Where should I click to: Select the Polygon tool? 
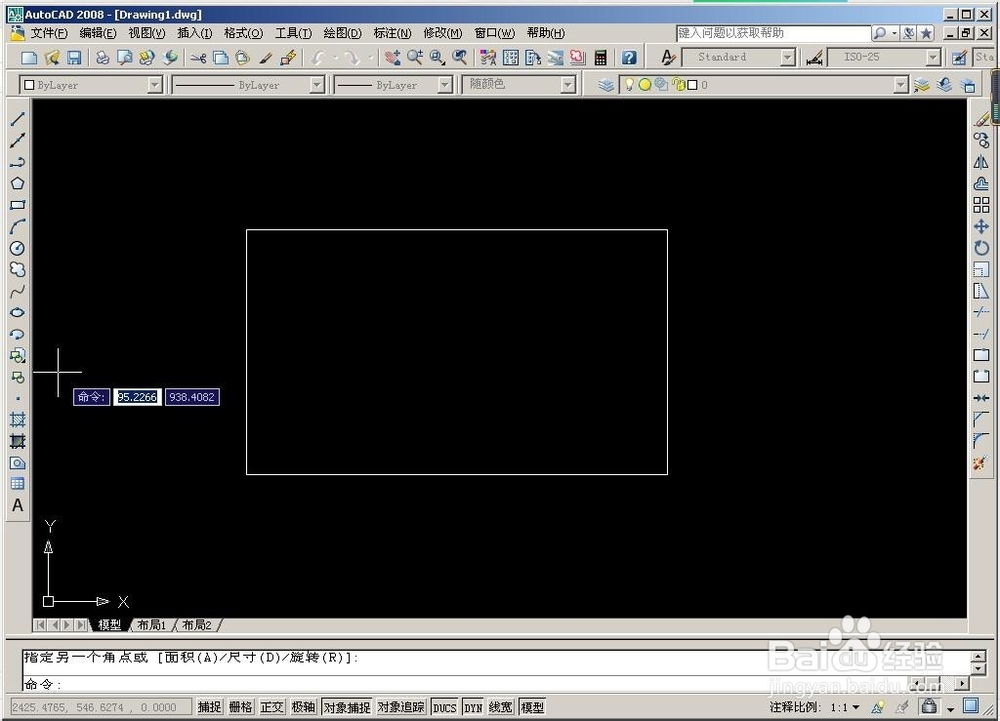coord(17,184)
